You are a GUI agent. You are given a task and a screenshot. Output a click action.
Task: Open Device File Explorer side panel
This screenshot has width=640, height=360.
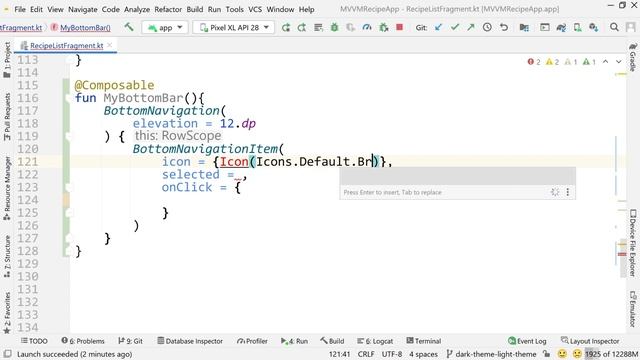click(633, 243)
